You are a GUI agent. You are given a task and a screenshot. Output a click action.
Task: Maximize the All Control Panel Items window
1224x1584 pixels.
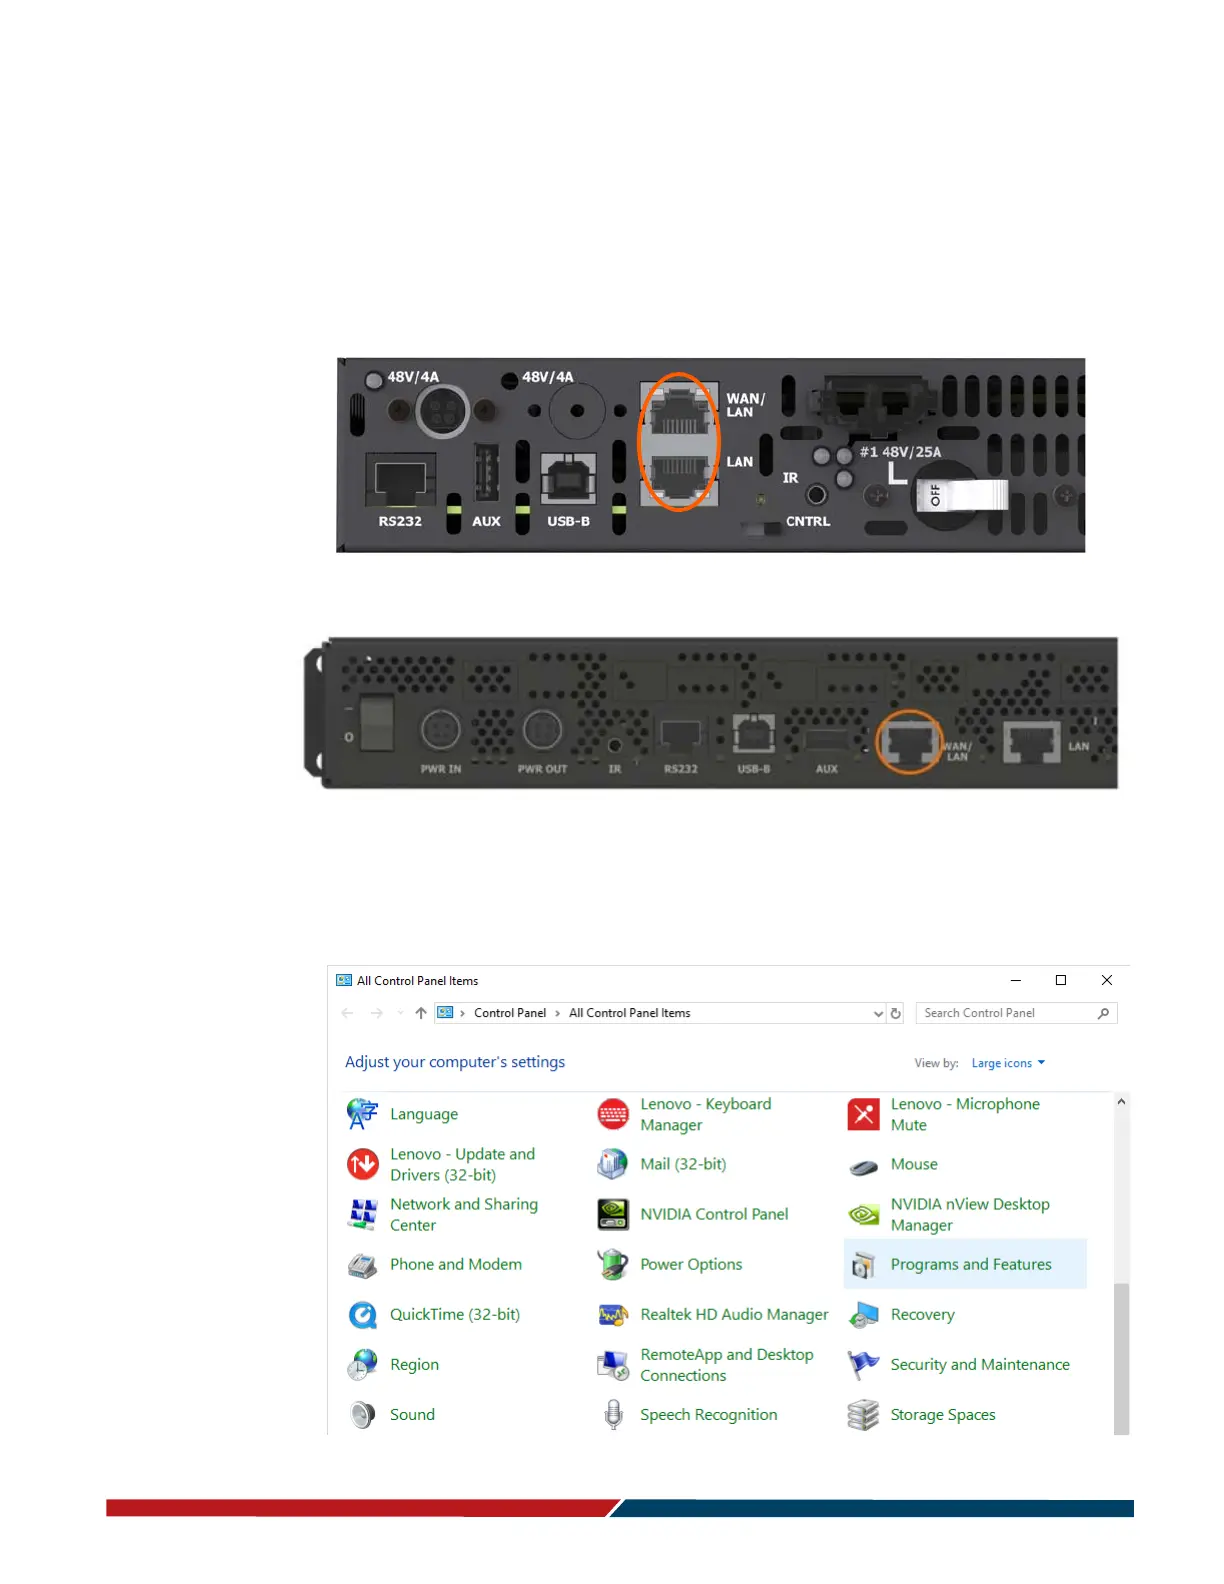click(x=1061, y=980)
